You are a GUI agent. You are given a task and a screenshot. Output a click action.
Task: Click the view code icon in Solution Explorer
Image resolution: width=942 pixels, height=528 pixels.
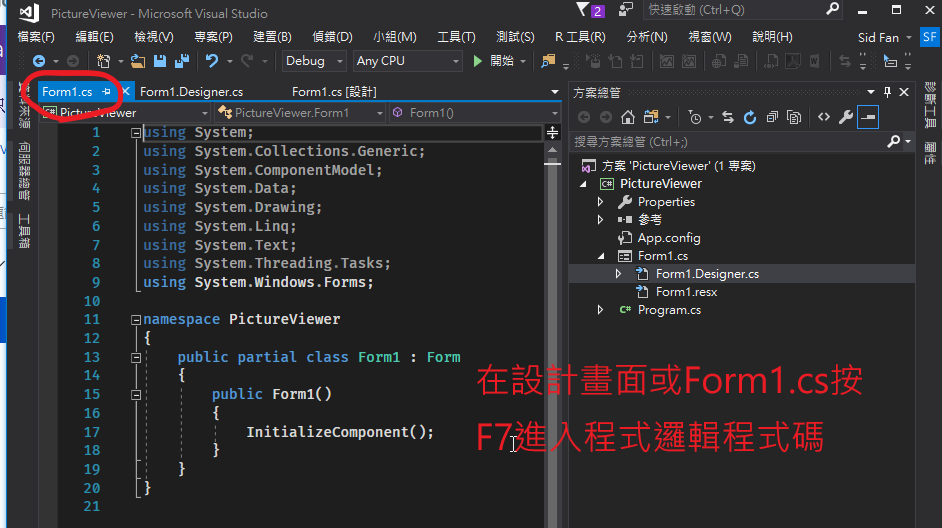point(824,117)
